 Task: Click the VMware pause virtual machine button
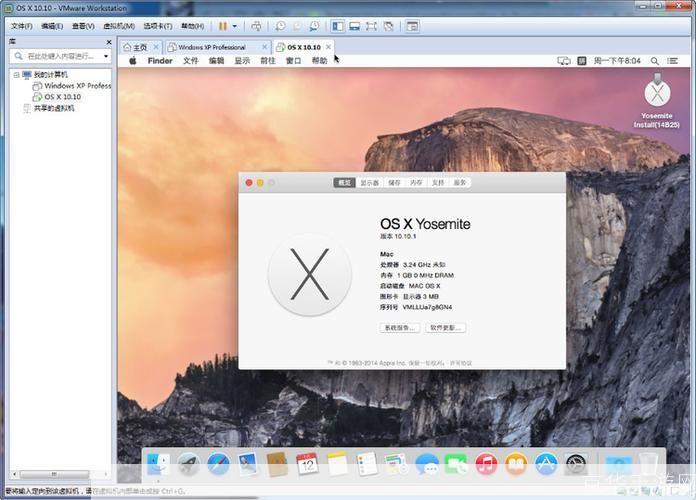222,26
